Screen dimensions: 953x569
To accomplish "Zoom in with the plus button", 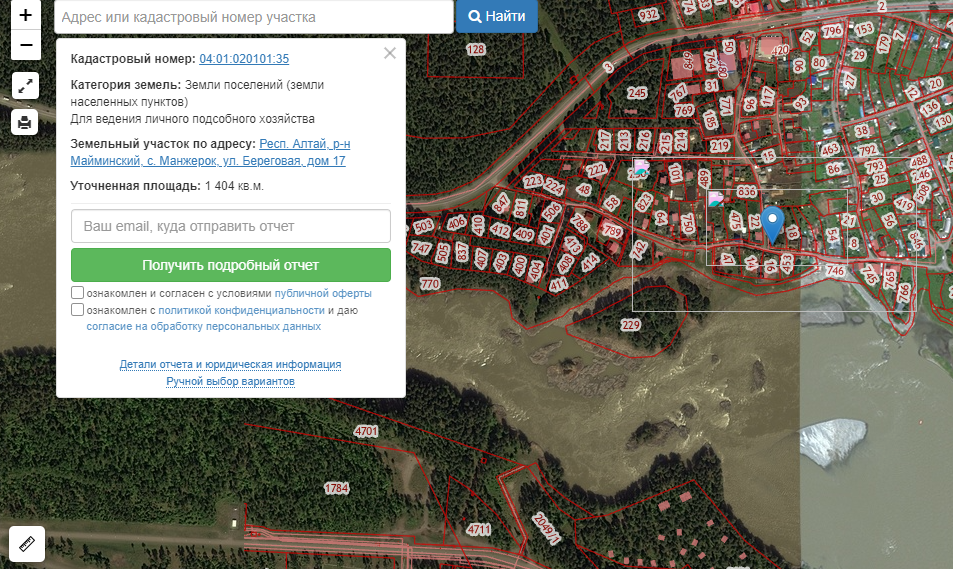I will [x=26, y=15].
